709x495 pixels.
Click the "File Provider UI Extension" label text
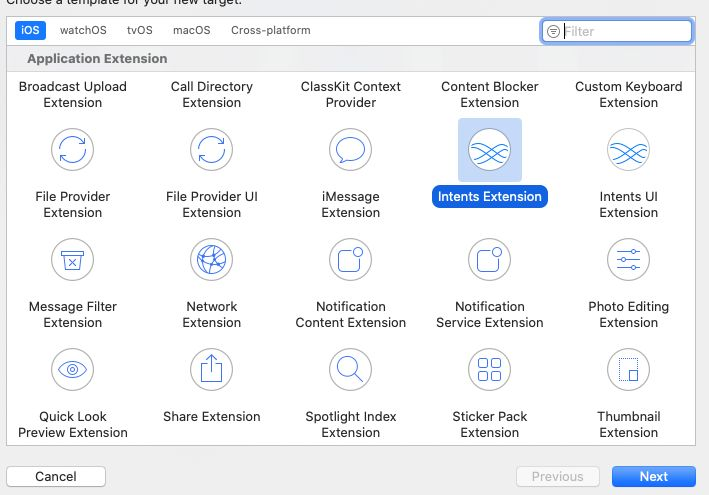coord(212,204)
